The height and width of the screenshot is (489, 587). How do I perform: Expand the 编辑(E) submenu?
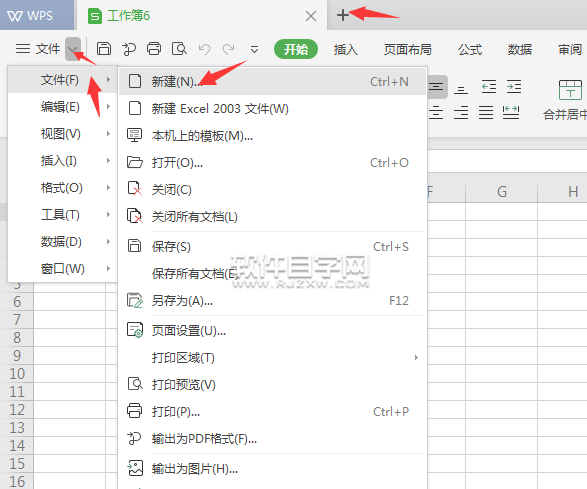tap(63, 107)
